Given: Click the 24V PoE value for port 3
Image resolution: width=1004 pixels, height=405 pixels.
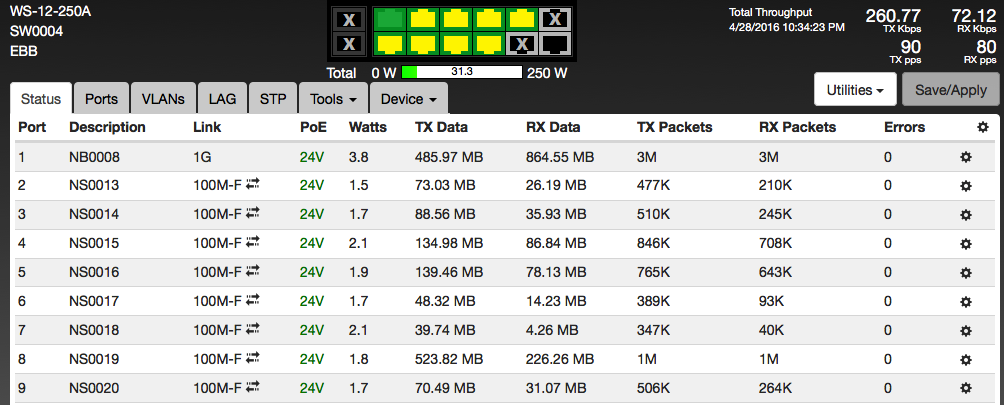Looking at the screenshot, I should pos(312,215).
